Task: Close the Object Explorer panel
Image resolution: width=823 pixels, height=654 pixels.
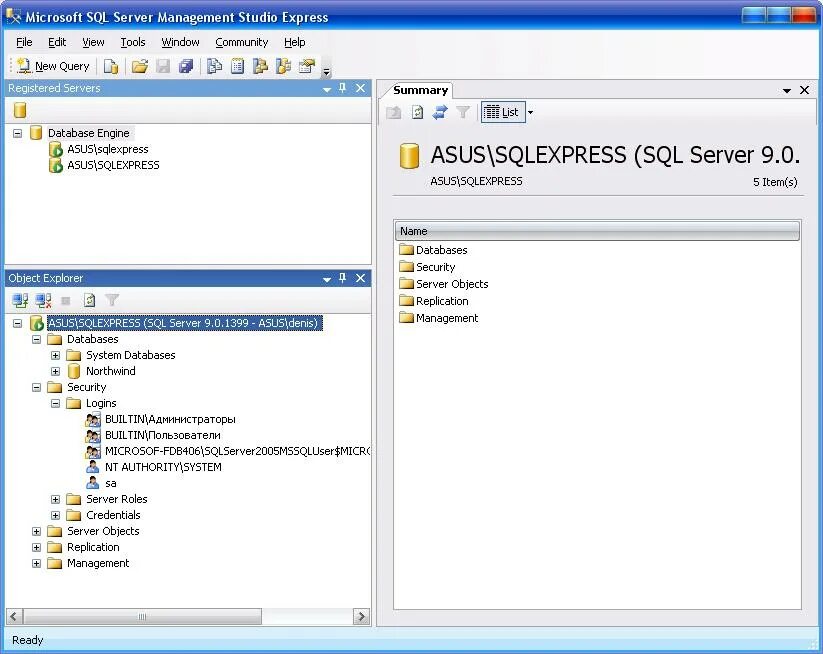Action: point(360,278)
